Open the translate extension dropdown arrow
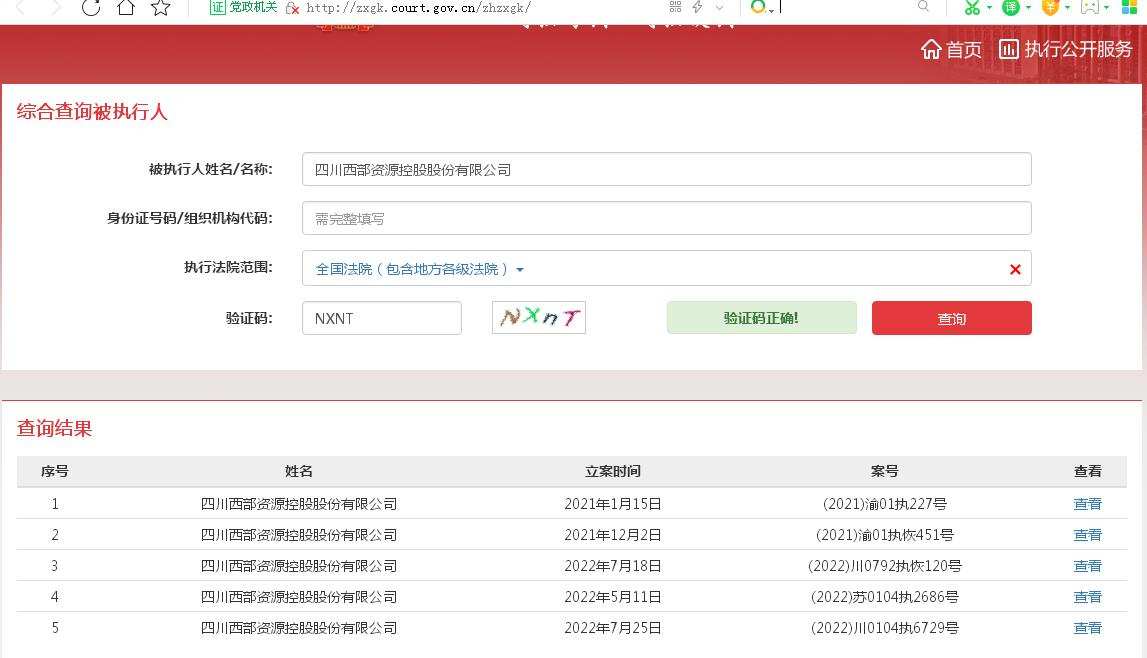Image resolution: width=1147 pixels, height=658 pixels. [x=1028, y=7]
